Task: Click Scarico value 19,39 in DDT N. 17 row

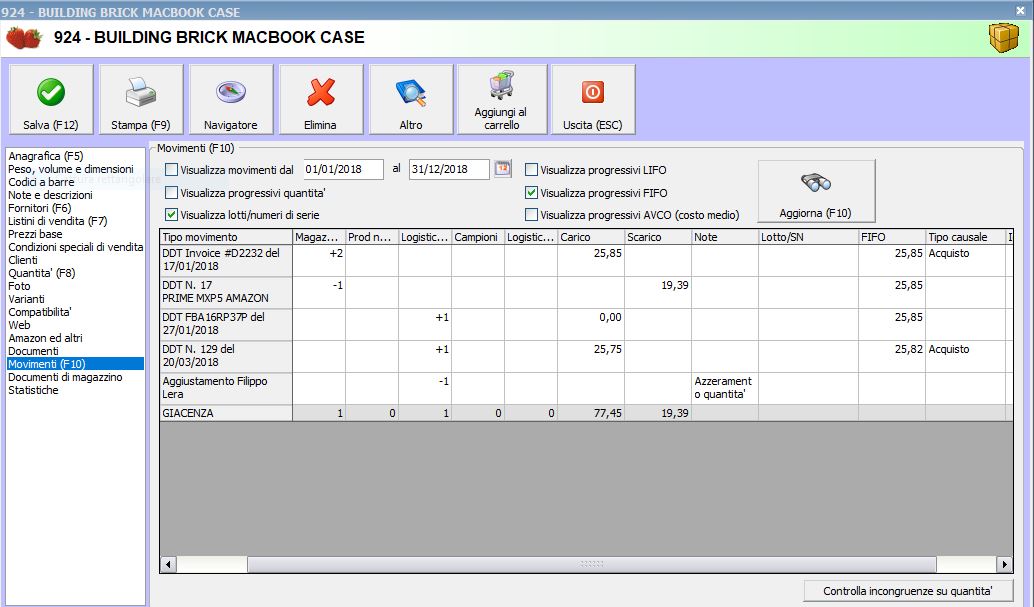Action: [x=658, y=292]
